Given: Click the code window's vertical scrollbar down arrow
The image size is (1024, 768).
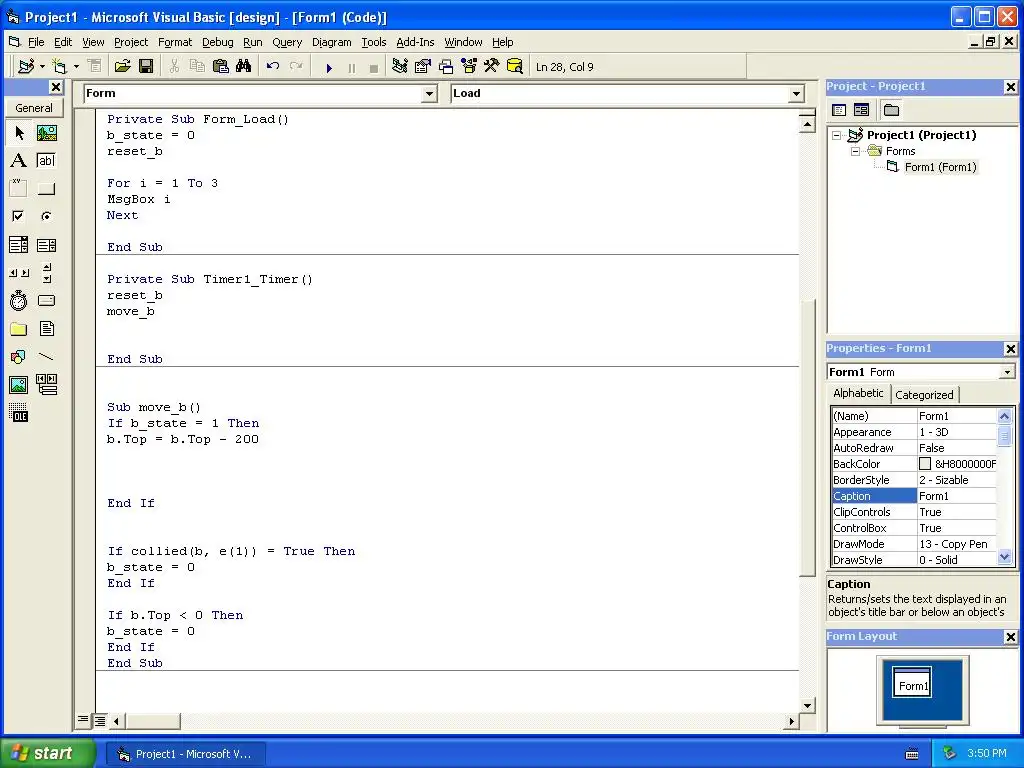Looking at the screenshot, I should (807, 706).
